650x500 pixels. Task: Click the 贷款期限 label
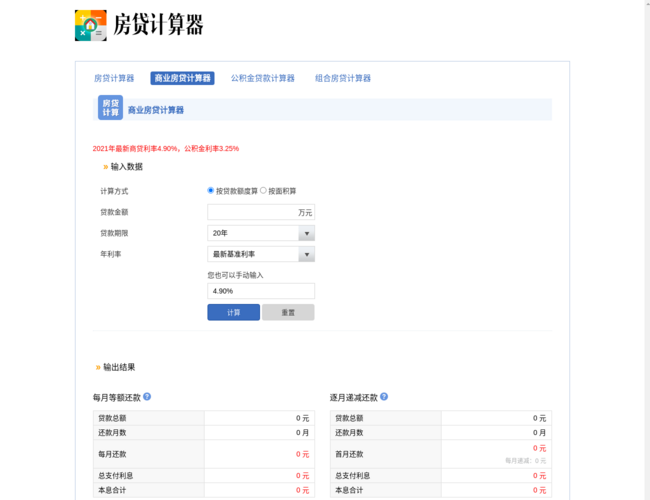[114, 233]
